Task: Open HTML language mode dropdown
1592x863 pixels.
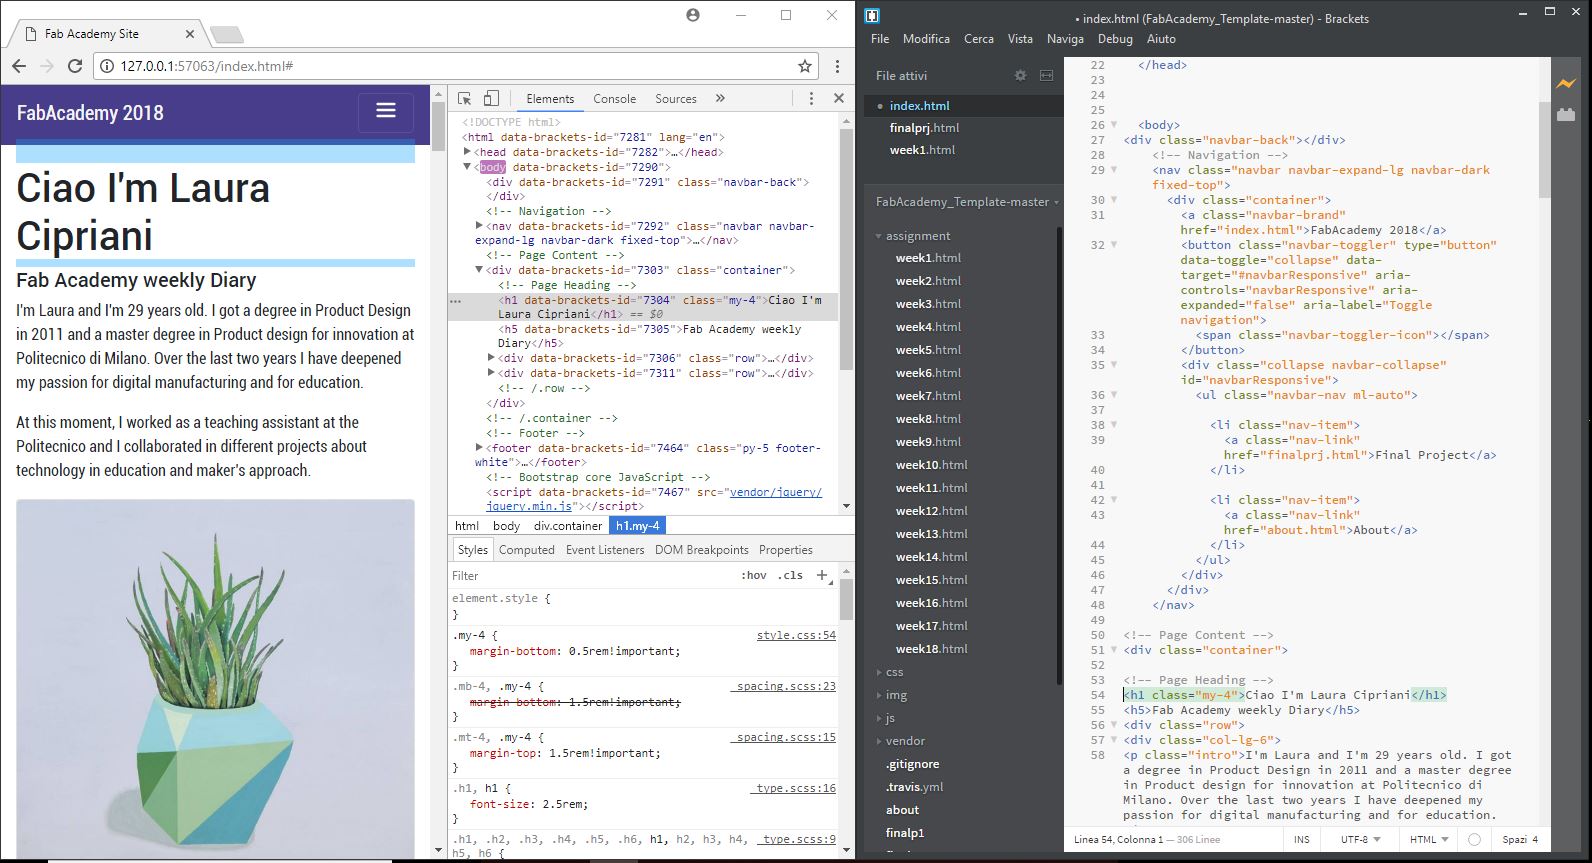Action: click(1429, 839)
